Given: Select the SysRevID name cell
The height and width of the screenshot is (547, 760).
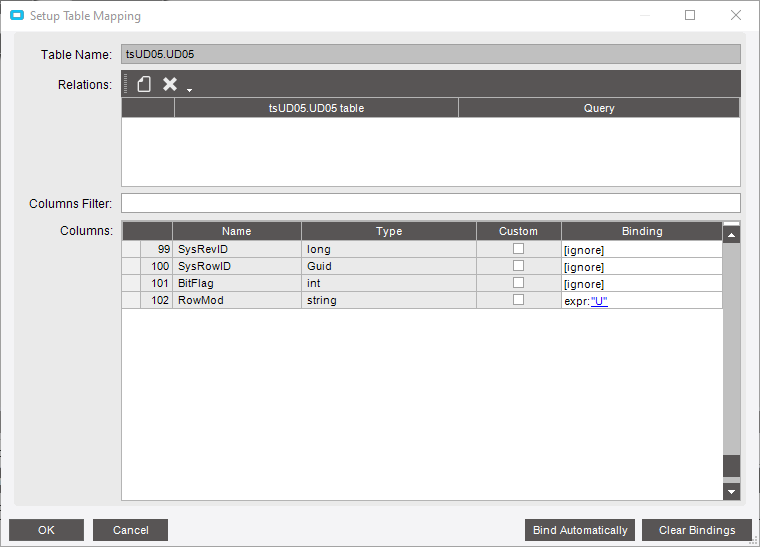Looking at the screenshot, I should point(237,249).
